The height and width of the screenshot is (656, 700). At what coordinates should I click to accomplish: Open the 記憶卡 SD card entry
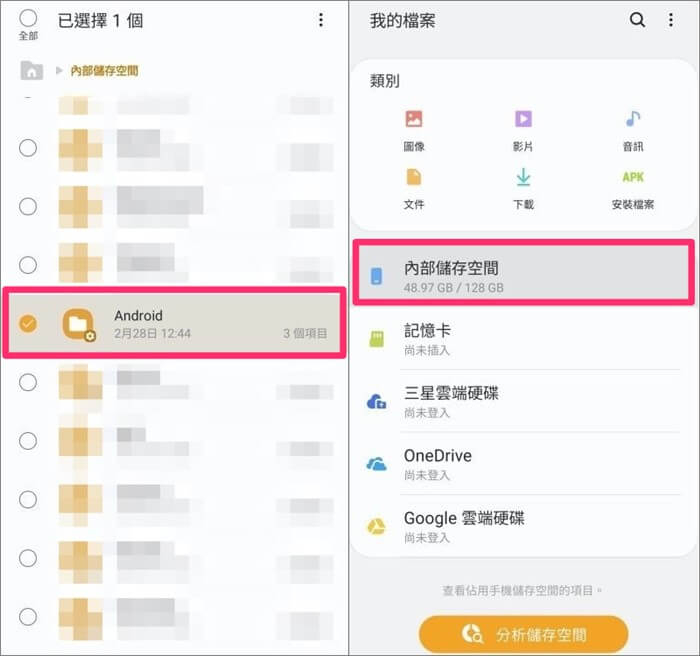point(523,339)
